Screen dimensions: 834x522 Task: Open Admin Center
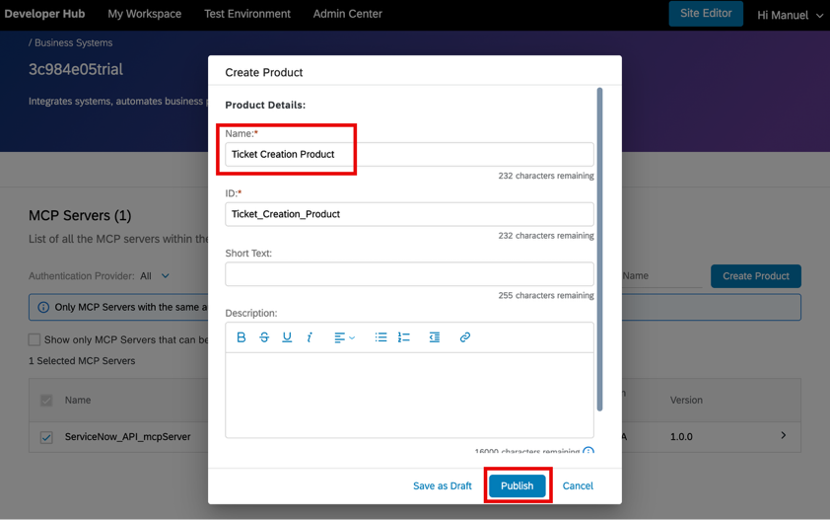tap(347, 14)
